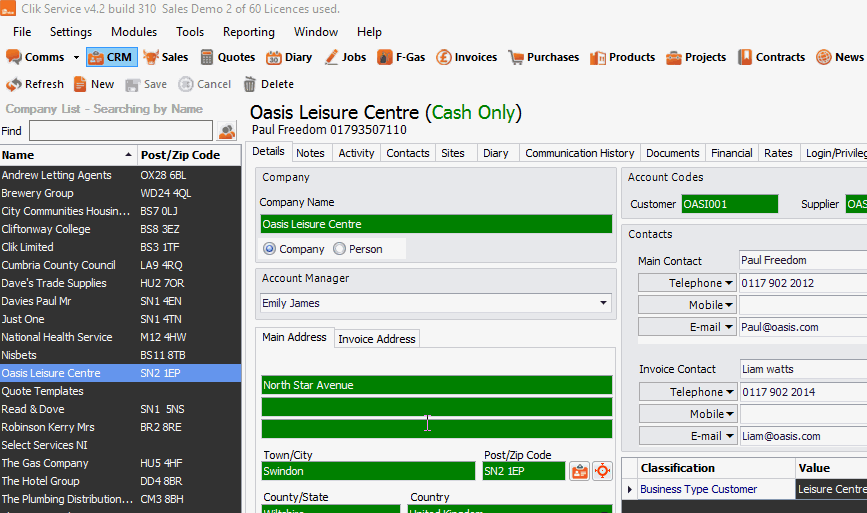Switch to the Invoice Address tab
The image size is (867, 513).
coord(377,339)
